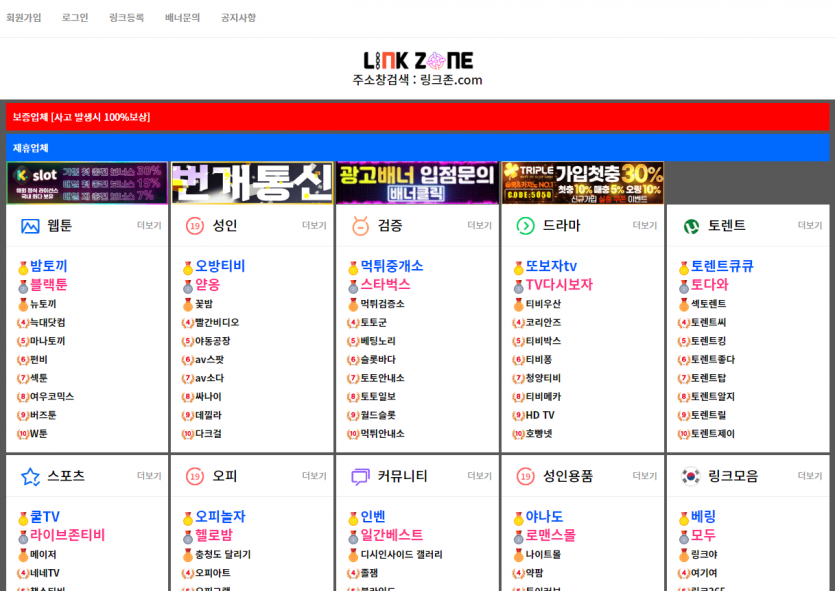Expand 더보기 in the 스포츠 section
The image size is (835, 591).
pos(149,476)
